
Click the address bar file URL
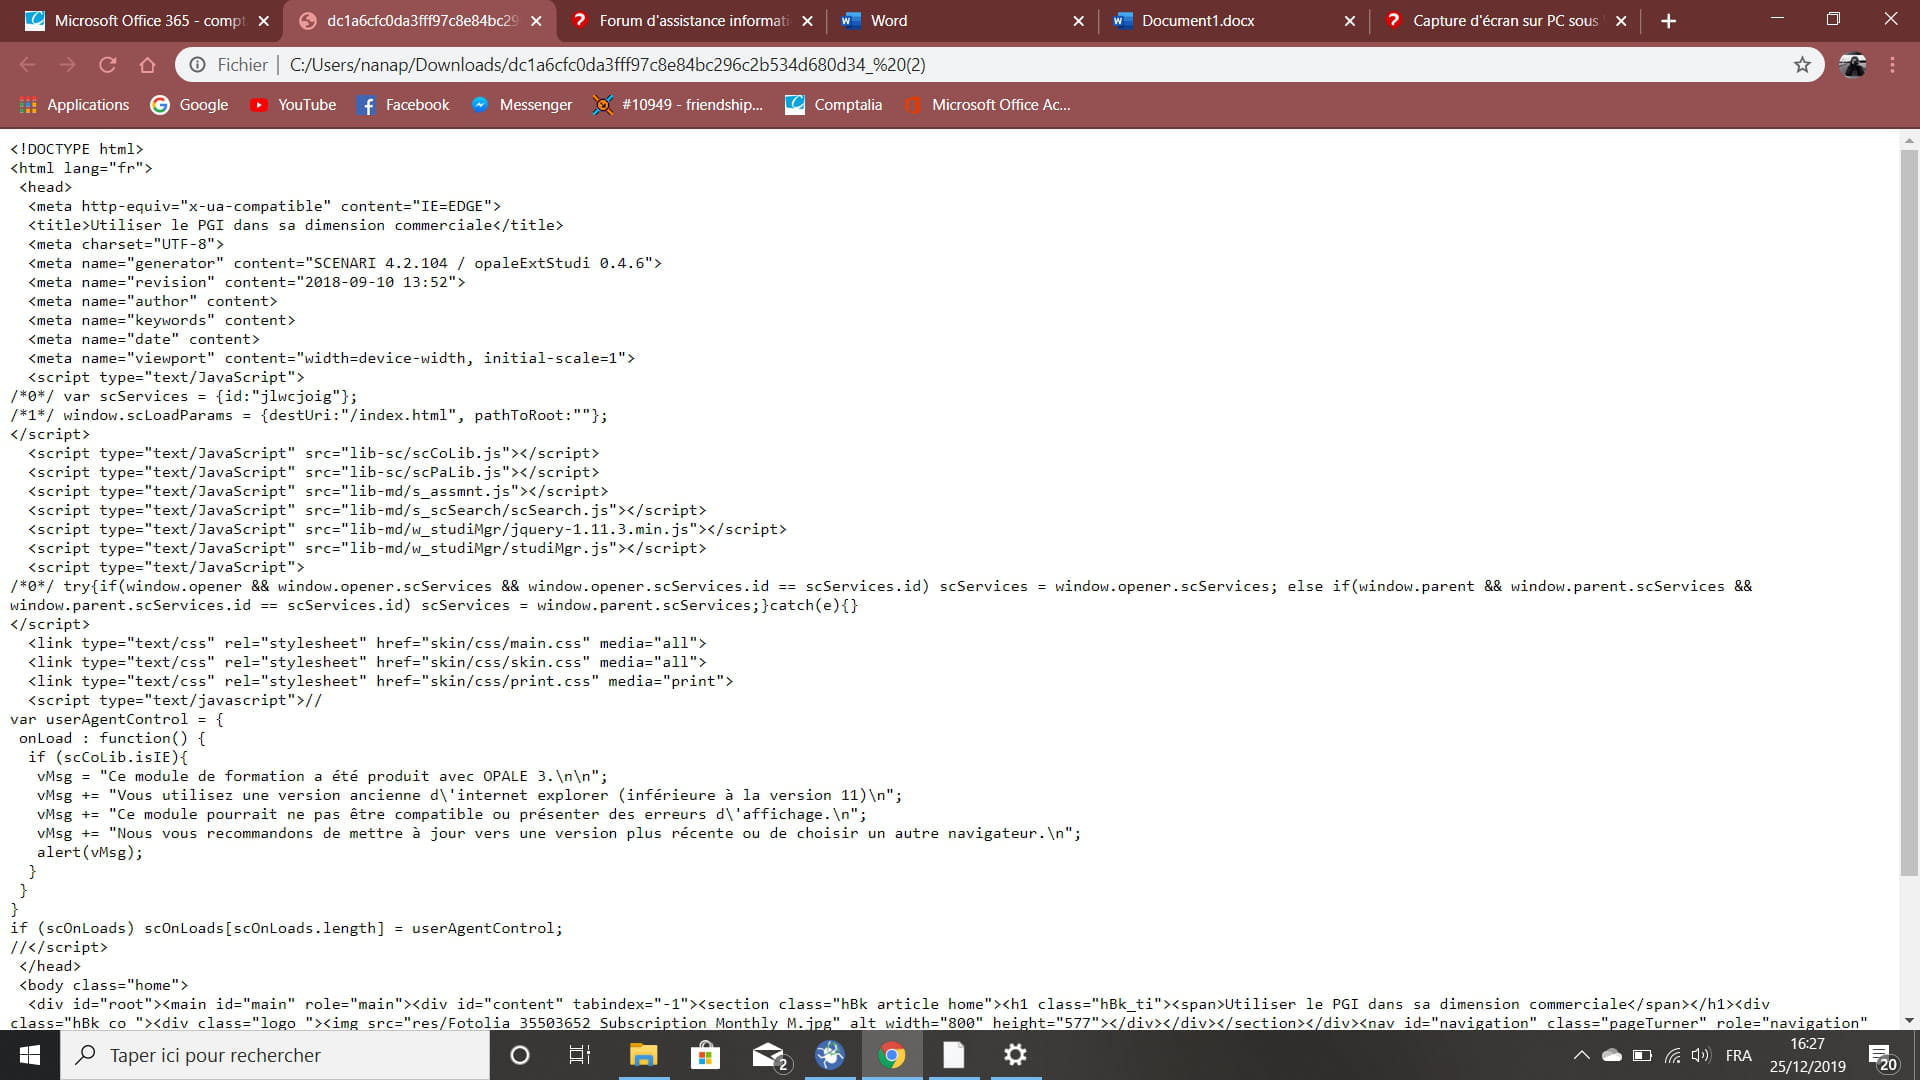[607, 65]
